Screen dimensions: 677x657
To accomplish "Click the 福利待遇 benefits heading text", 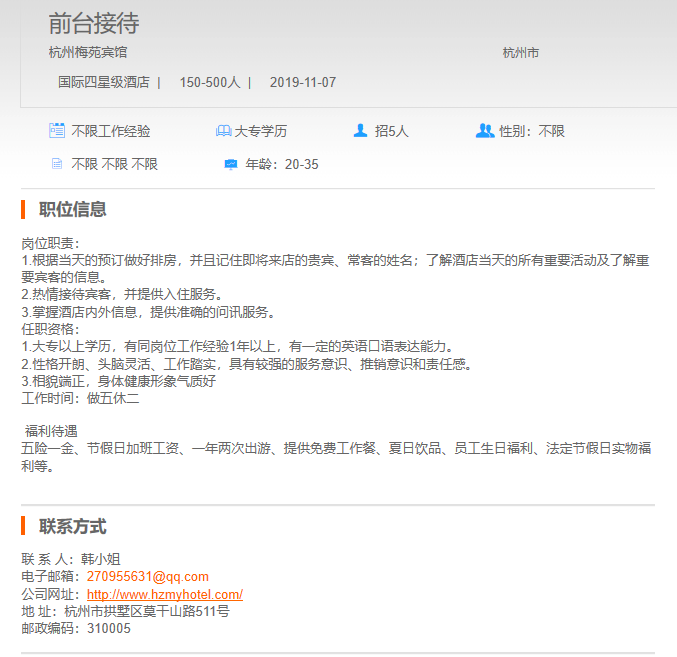I will tap(51, 431).
